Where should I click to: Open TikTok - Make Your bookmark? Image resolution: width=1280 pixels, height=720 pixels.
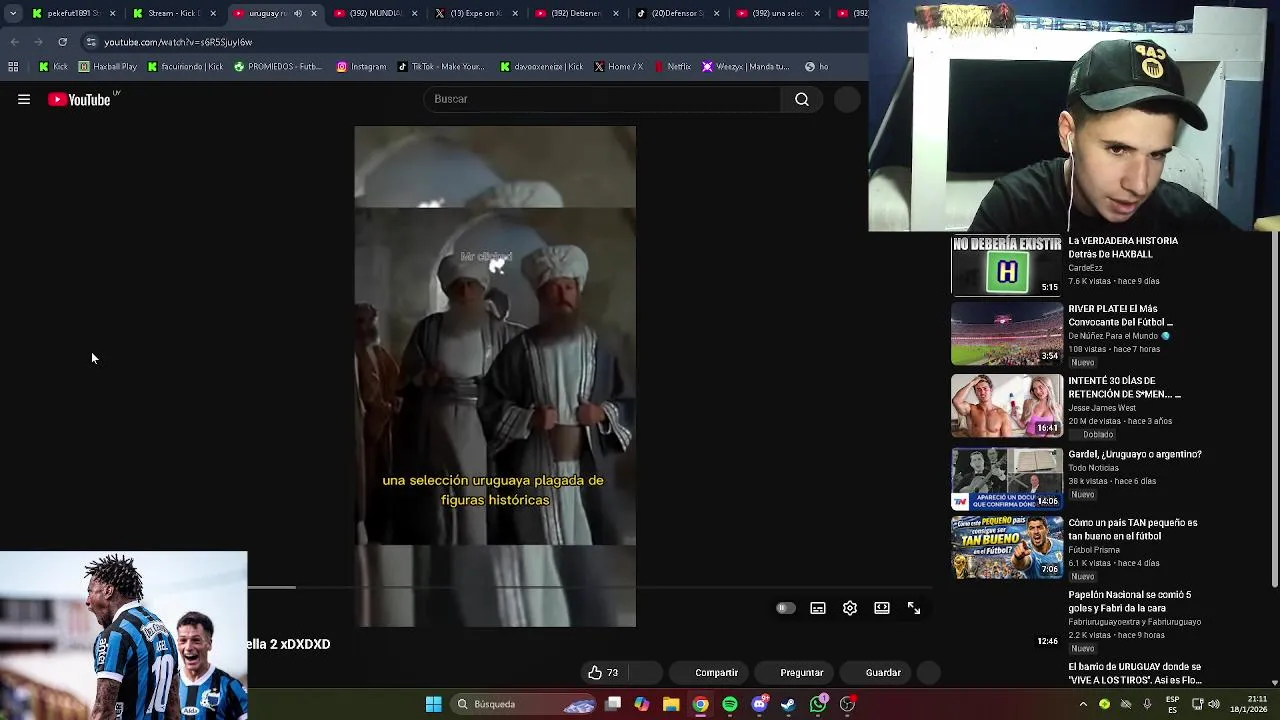click(x=441, y=67)
